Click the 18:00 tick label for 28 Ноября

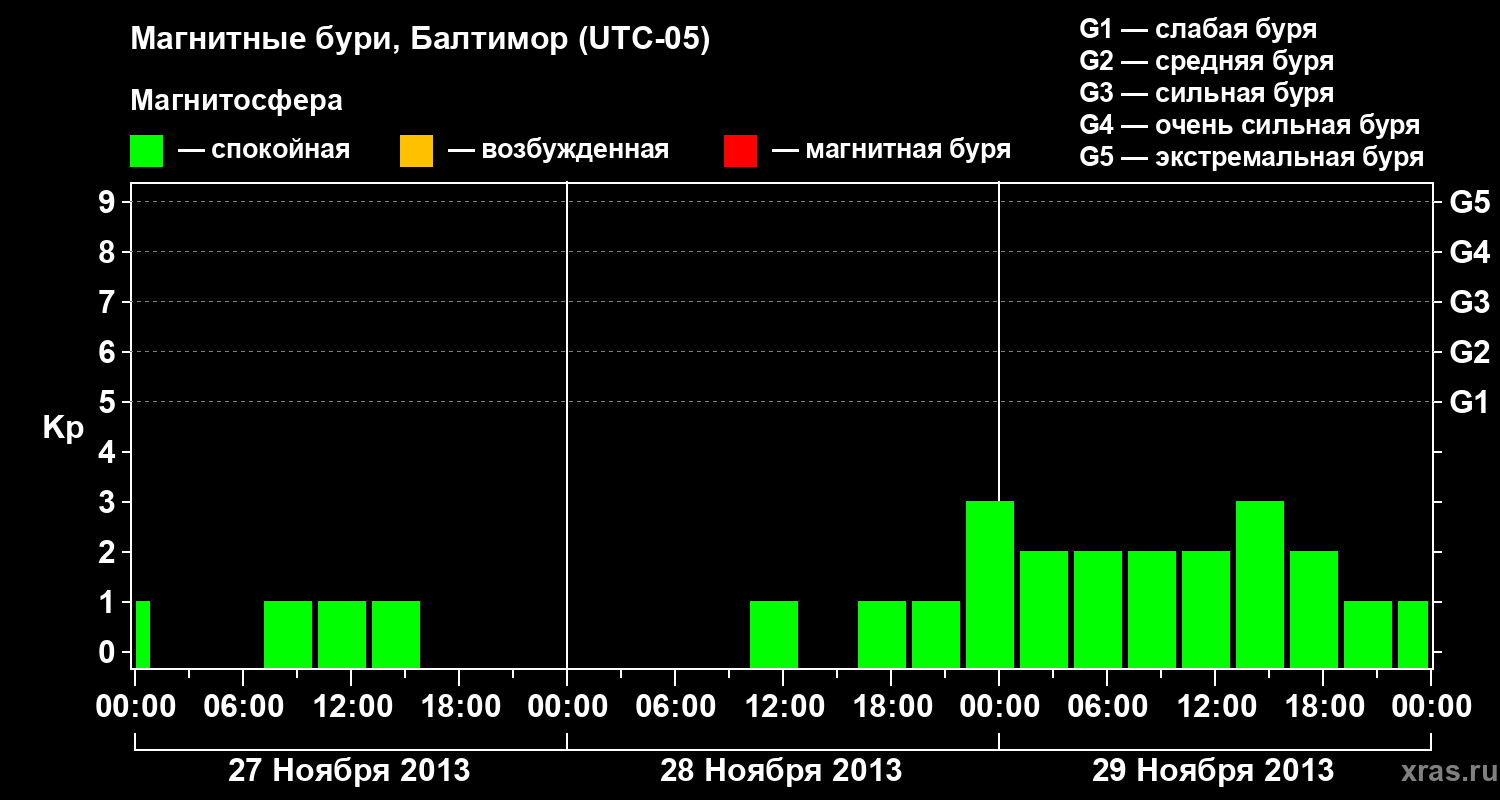pyautogui.click(x=891, y=707)
